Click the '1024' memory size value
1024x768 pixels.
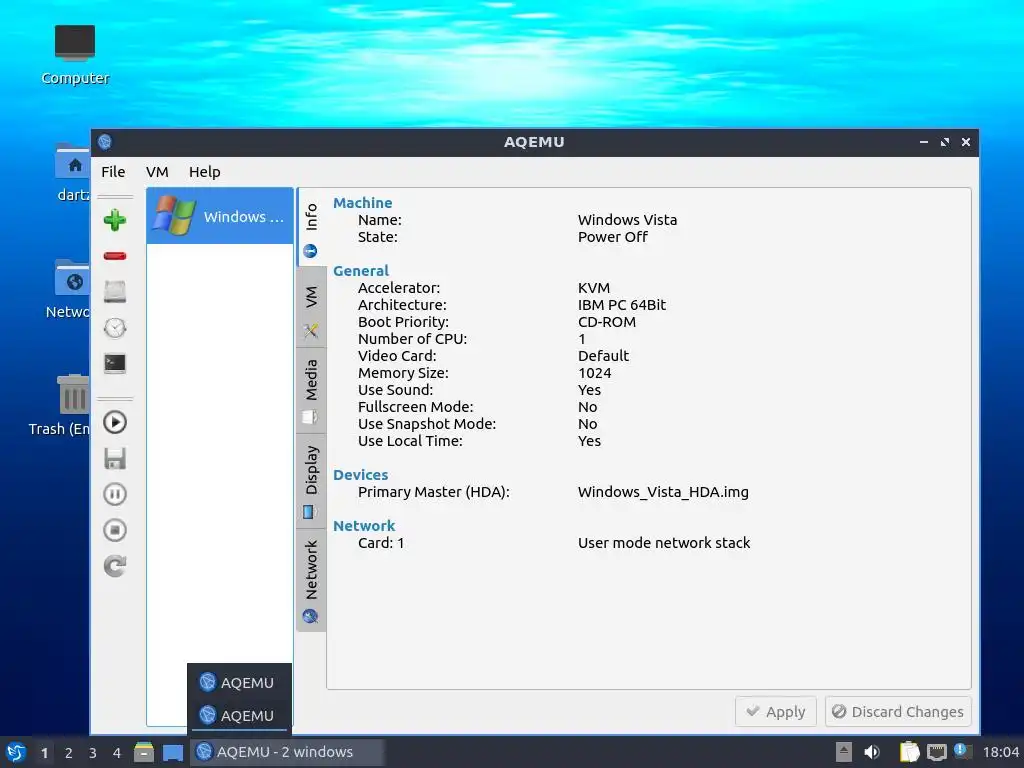tap(594, 373)
